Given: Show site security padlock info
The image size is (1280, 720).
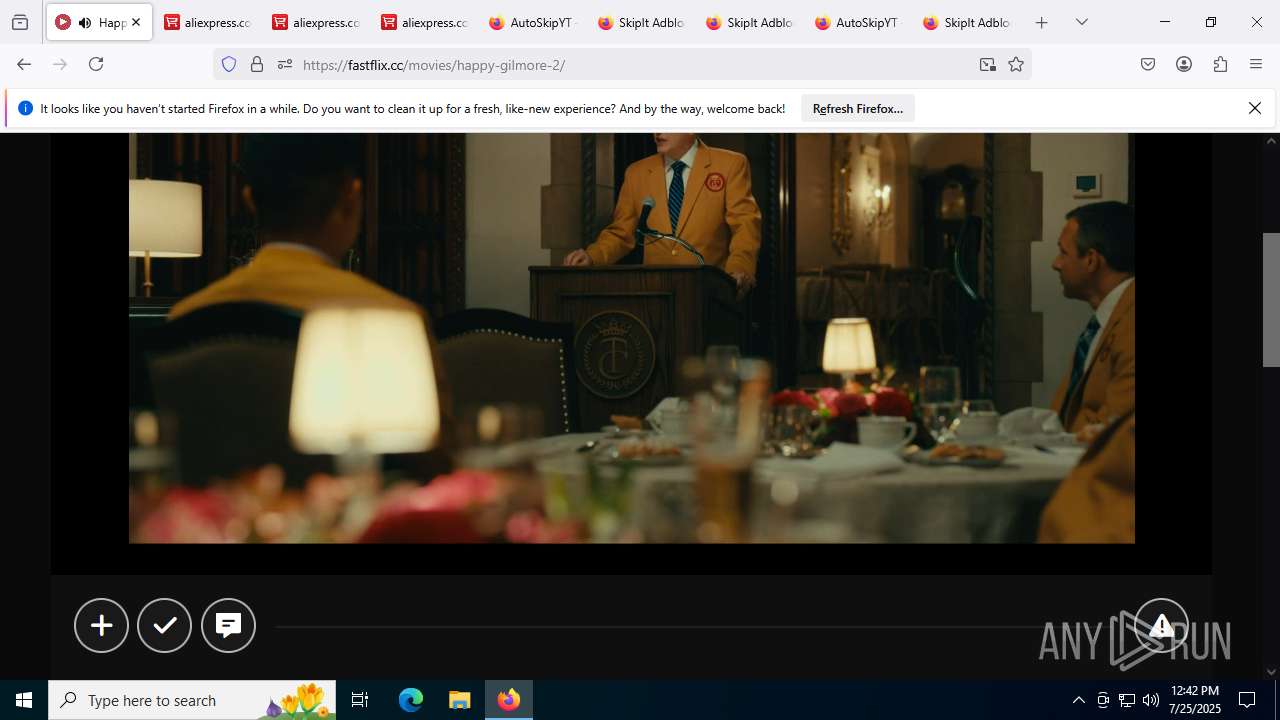Looking at the screenshot, I should pos(257,64).
